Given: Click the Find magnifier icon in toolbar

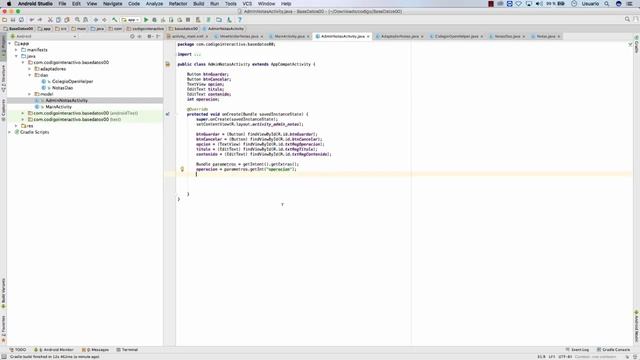Looking at the screenshot, I should [77, 20].
